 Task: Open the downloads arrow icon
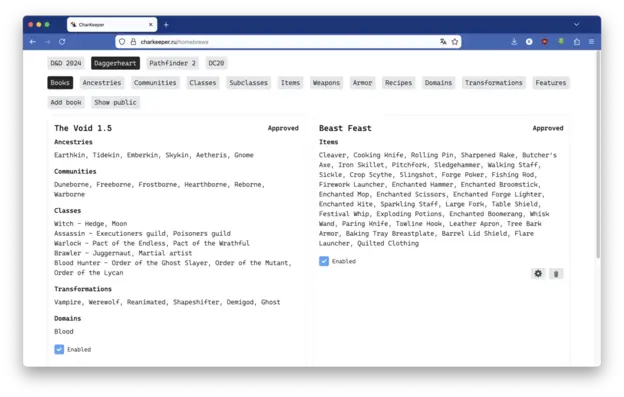coord(514,42)
